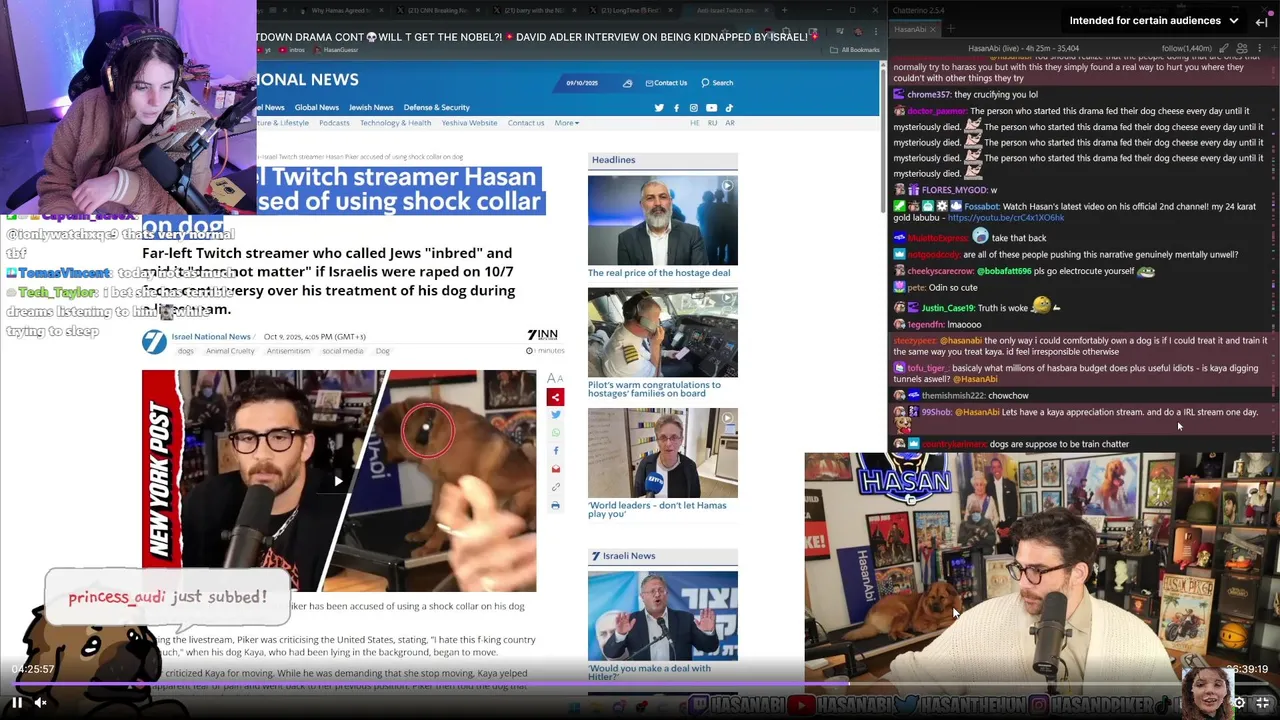Open the YouTube icon in the news site header
This screenshot has height=720, width=1280.
point(711,108)
